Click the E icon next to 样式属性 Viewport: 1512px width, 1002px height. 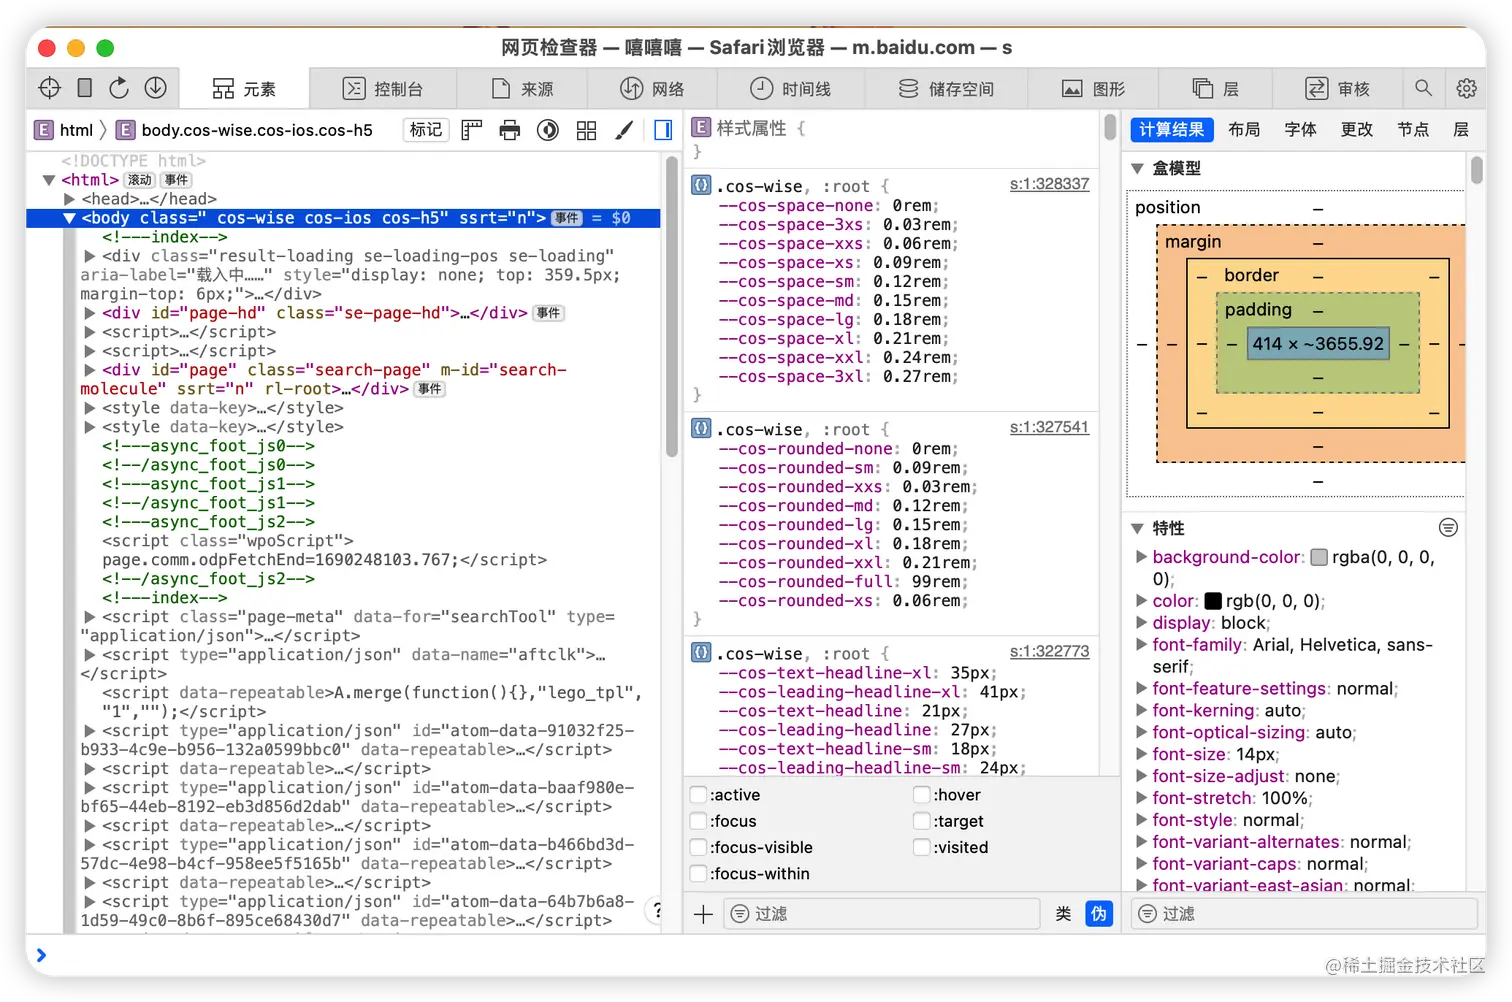[x=701, y=128]
